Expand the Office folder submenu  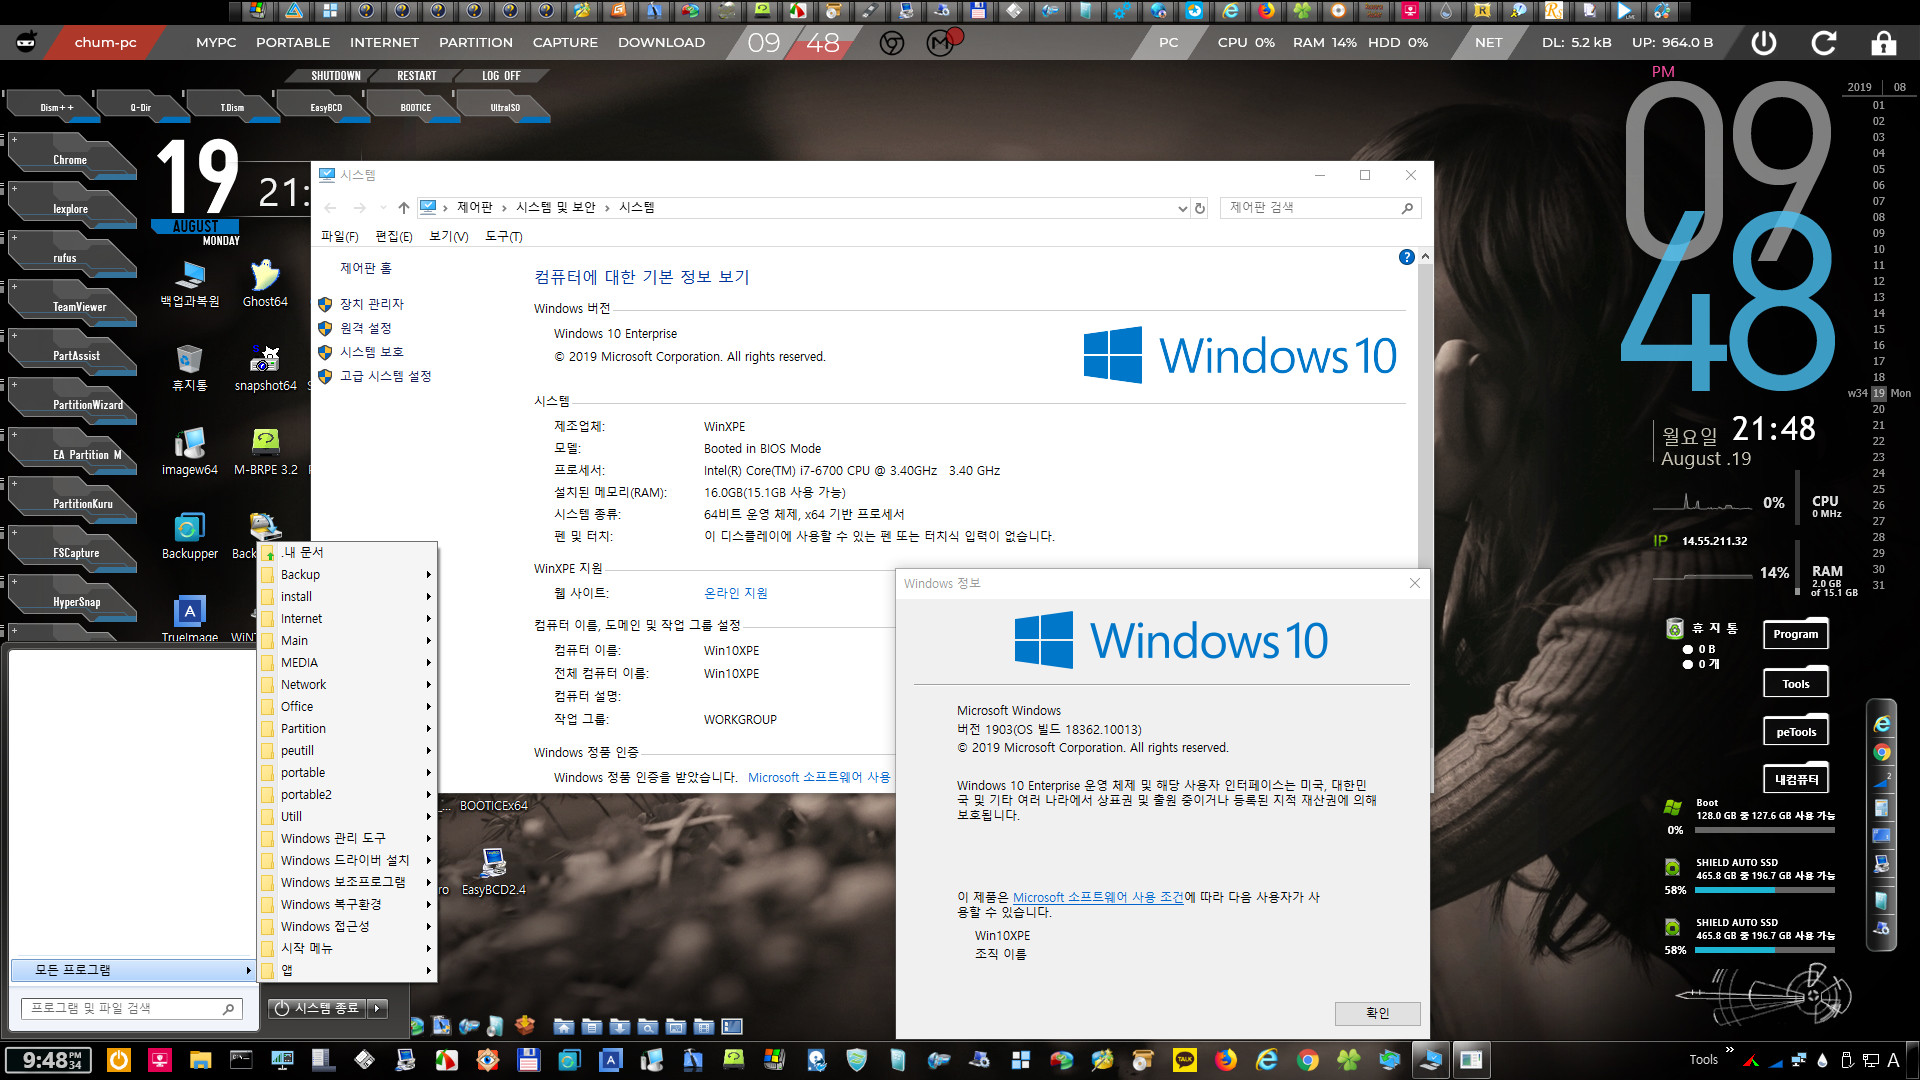347,707
